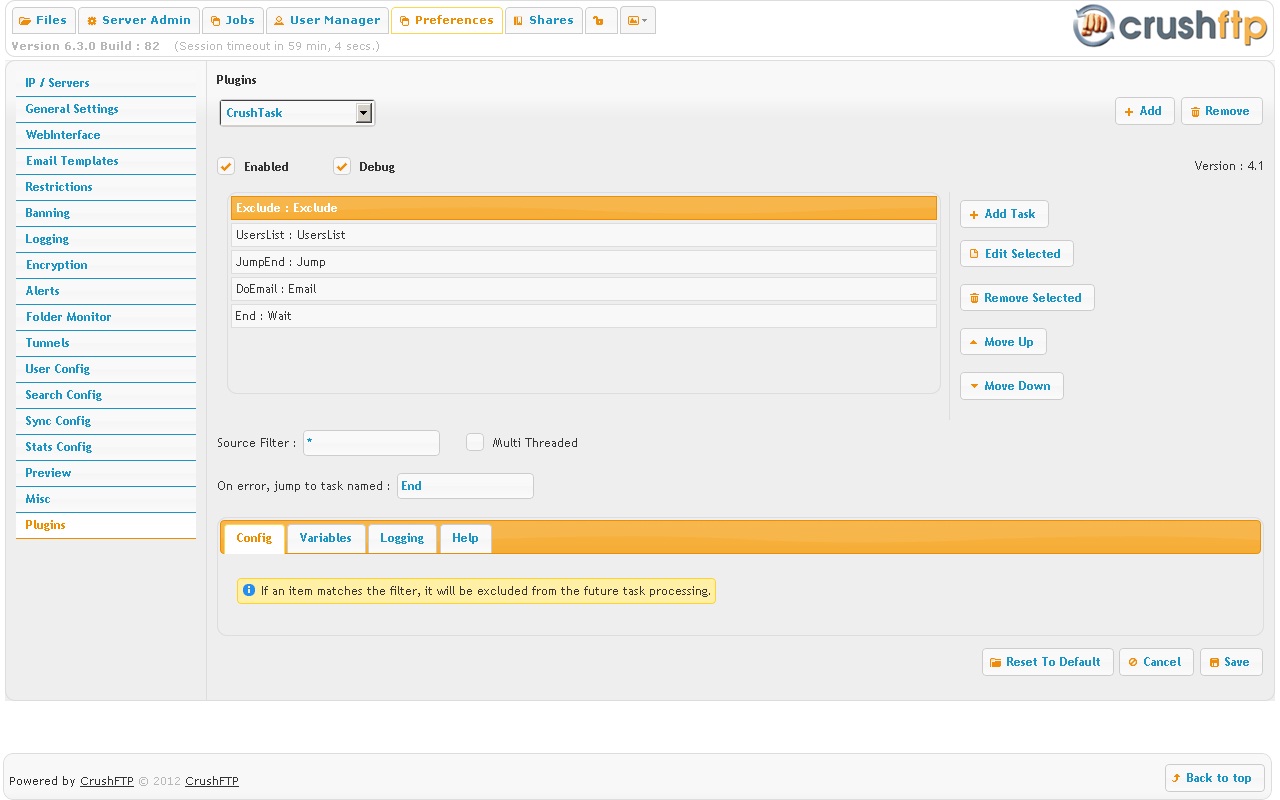Click Remove Selected button
The width and height of the screenshot is (1280, 800).
1027,298
